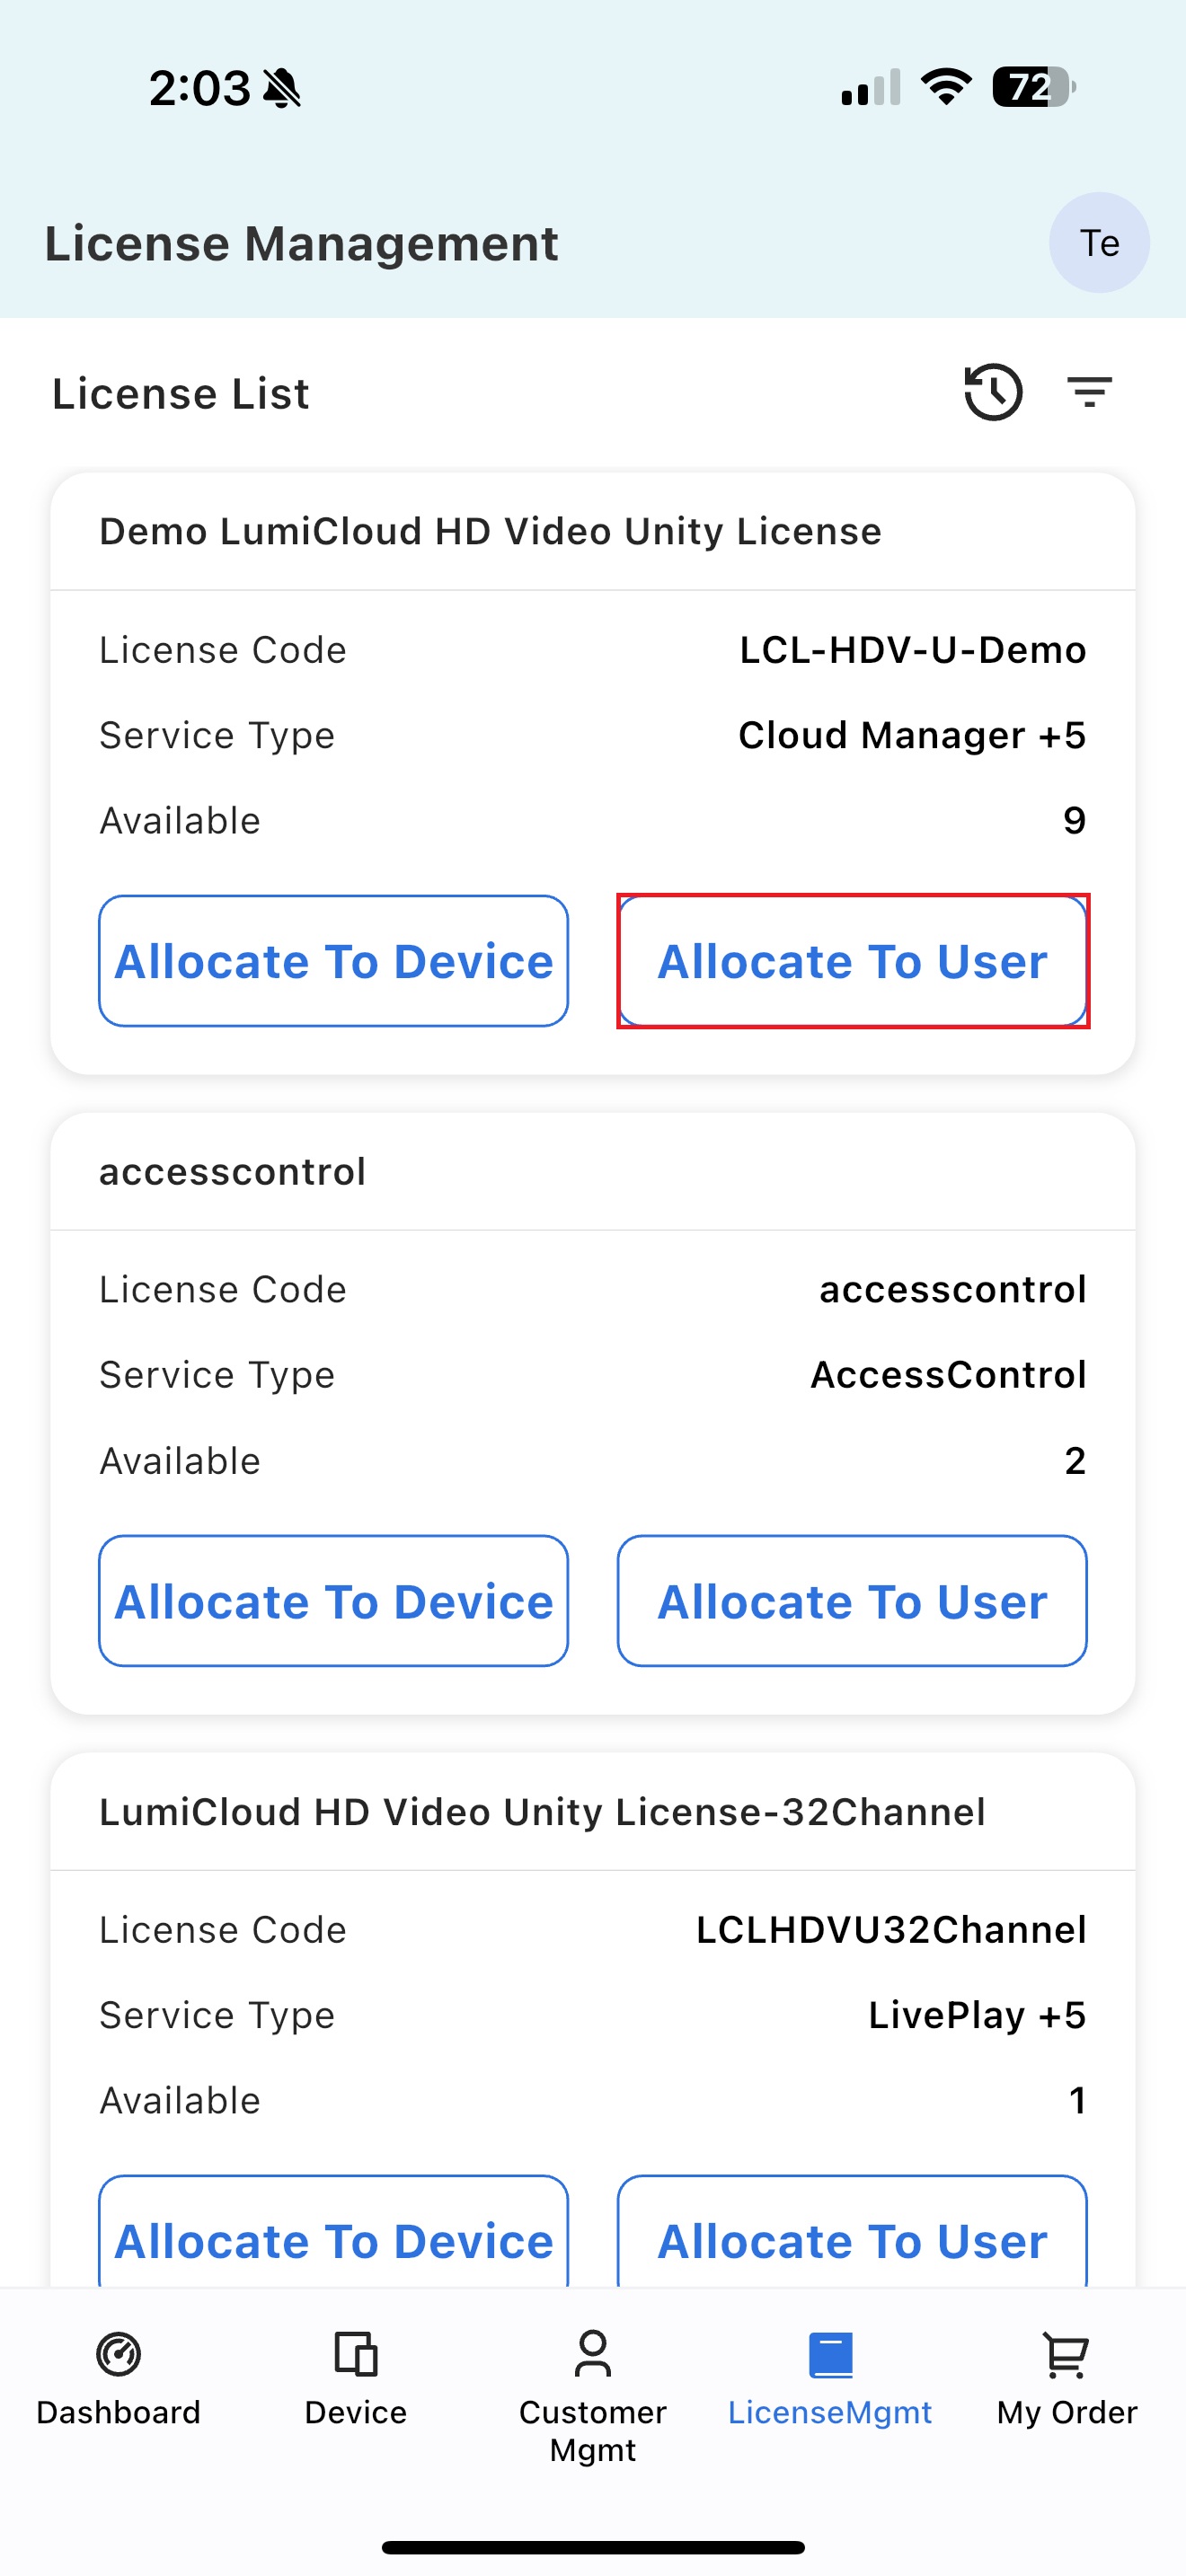The height and width of the screenshot is (2576, 1186).
Task: Tap the accesscontrol card title
Action: pyautogui.click(x=232, y=1171)
